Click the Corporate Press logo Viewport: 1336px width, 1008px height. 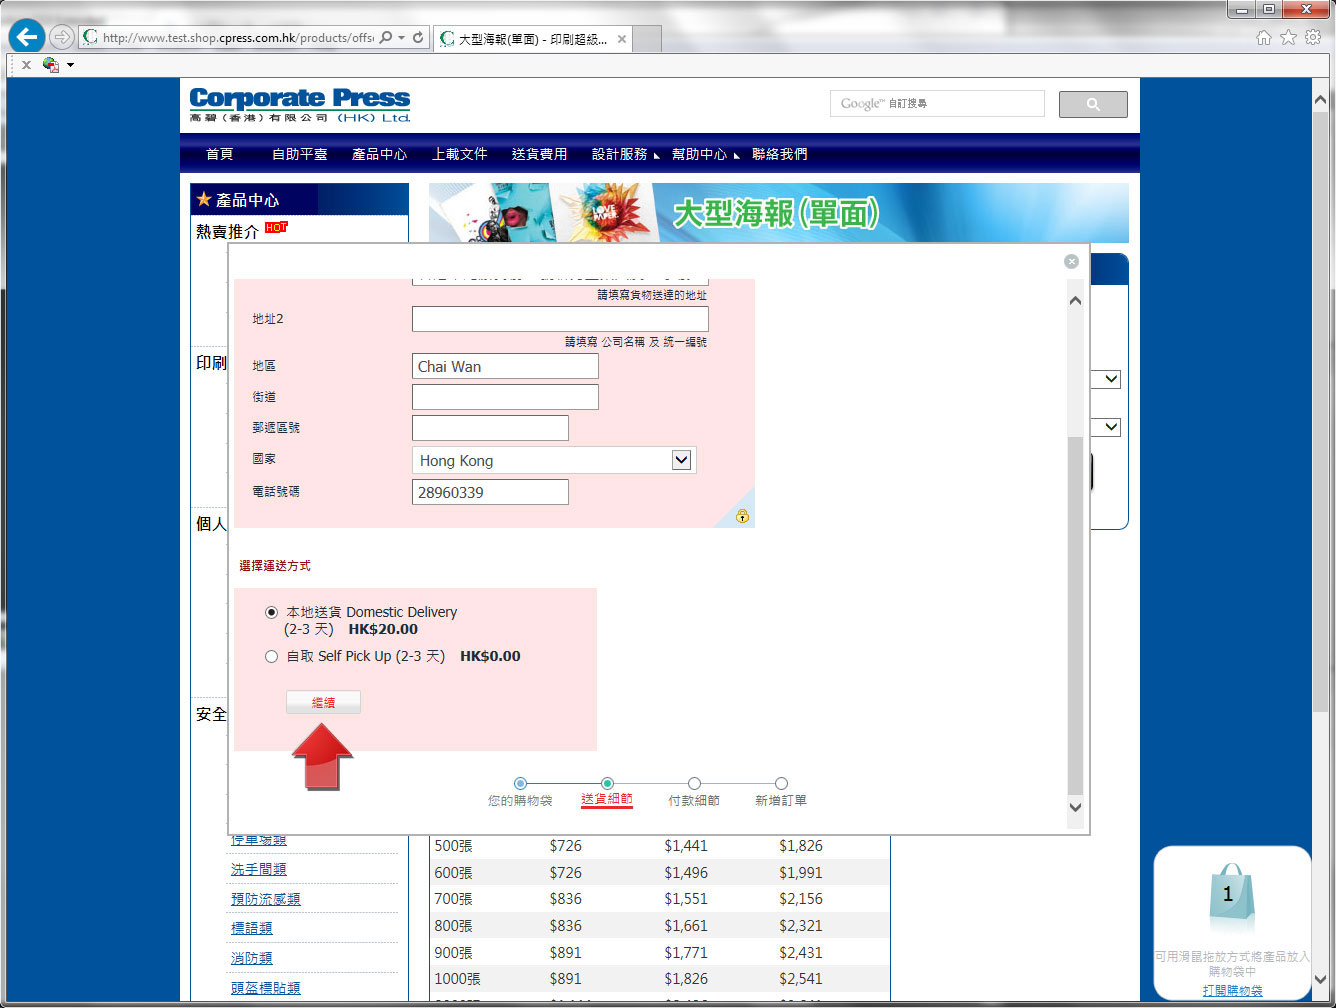300,105
